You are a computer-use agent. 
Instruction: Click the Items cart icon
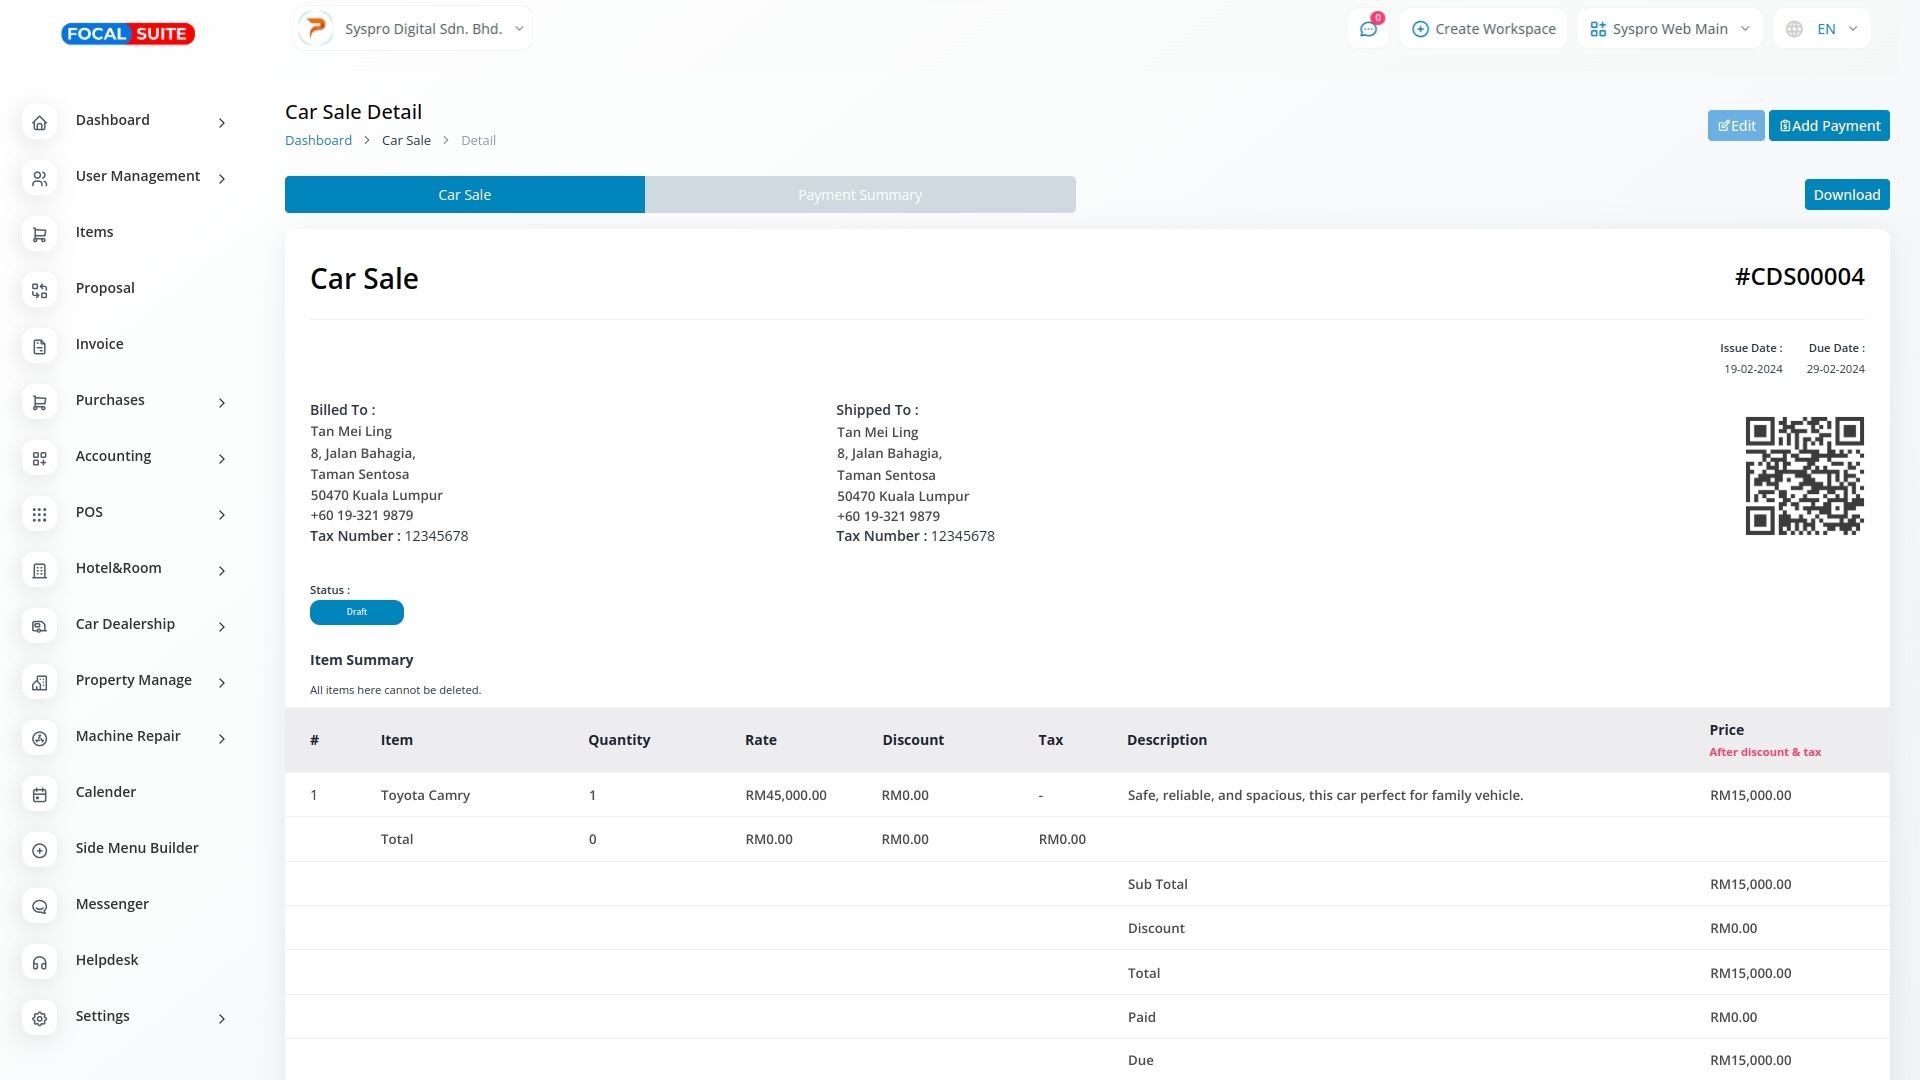[39, 235]
